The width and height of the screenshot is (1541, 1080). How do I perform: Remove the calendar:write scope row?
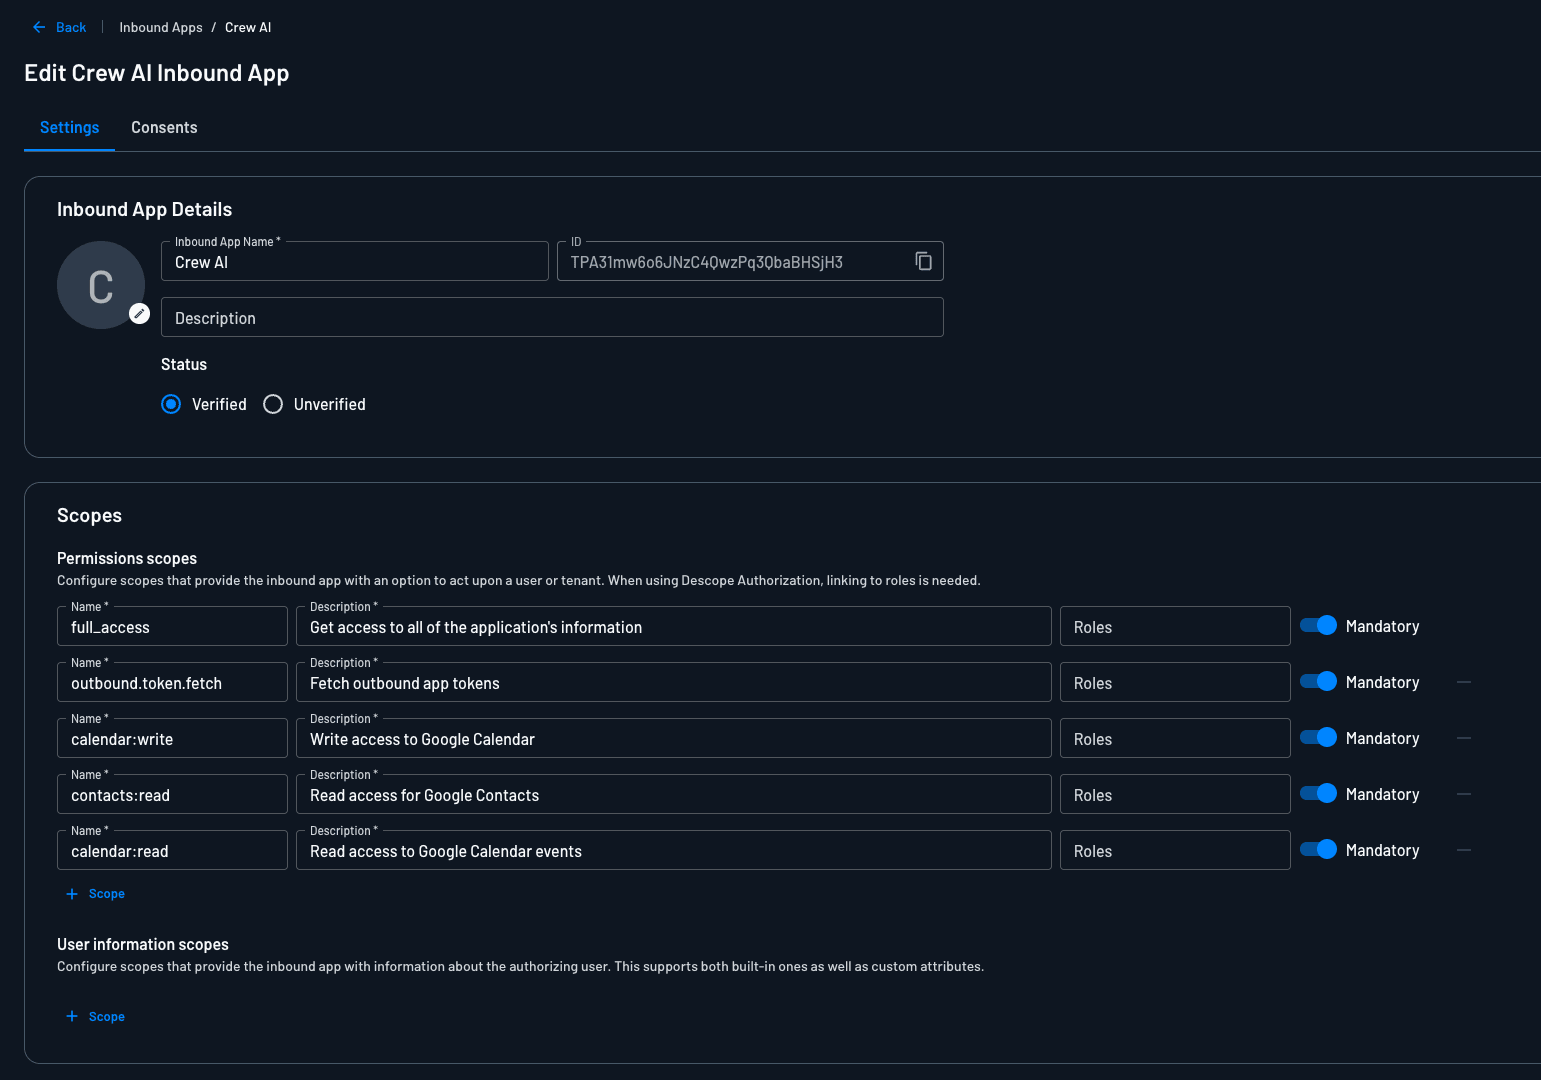[1464, 738]
